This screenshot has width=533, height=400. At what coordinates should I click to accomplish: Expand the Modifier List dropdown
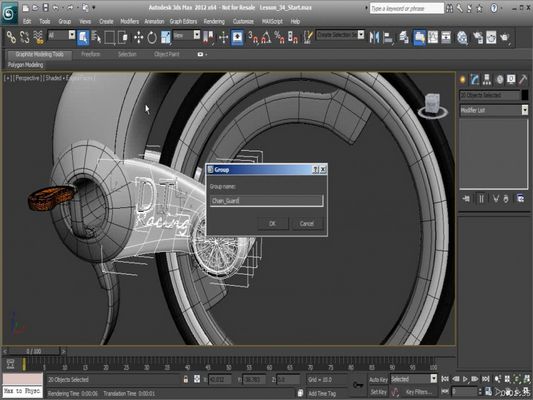click(x=494, y=110)
